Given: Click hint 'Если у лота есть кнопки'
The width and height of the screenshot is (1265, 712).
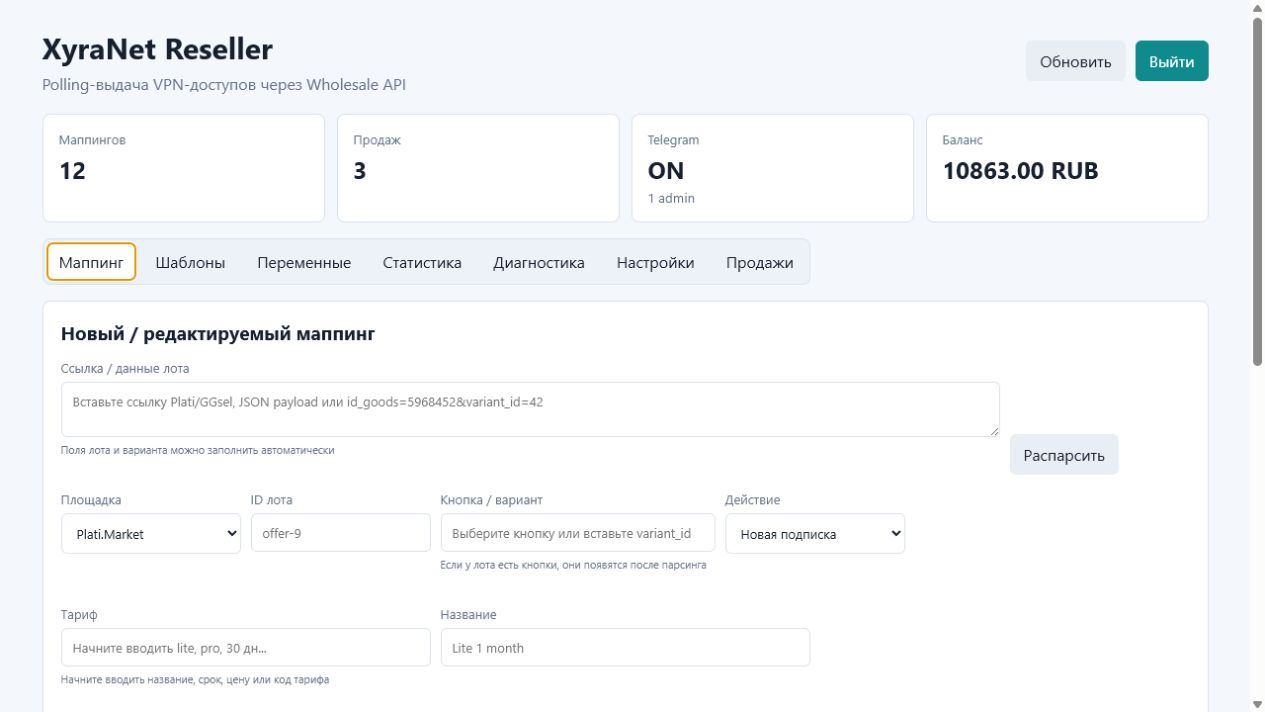Looking at the screenshot, I should (573, 565).
